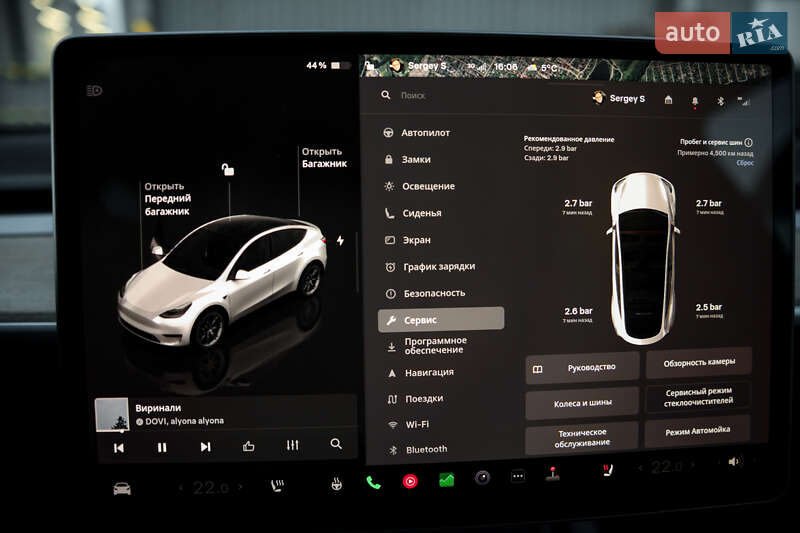Click the volume speaker icon
Image resolution: width=800 pixels, height=533 pixels.
coord(734,462)
